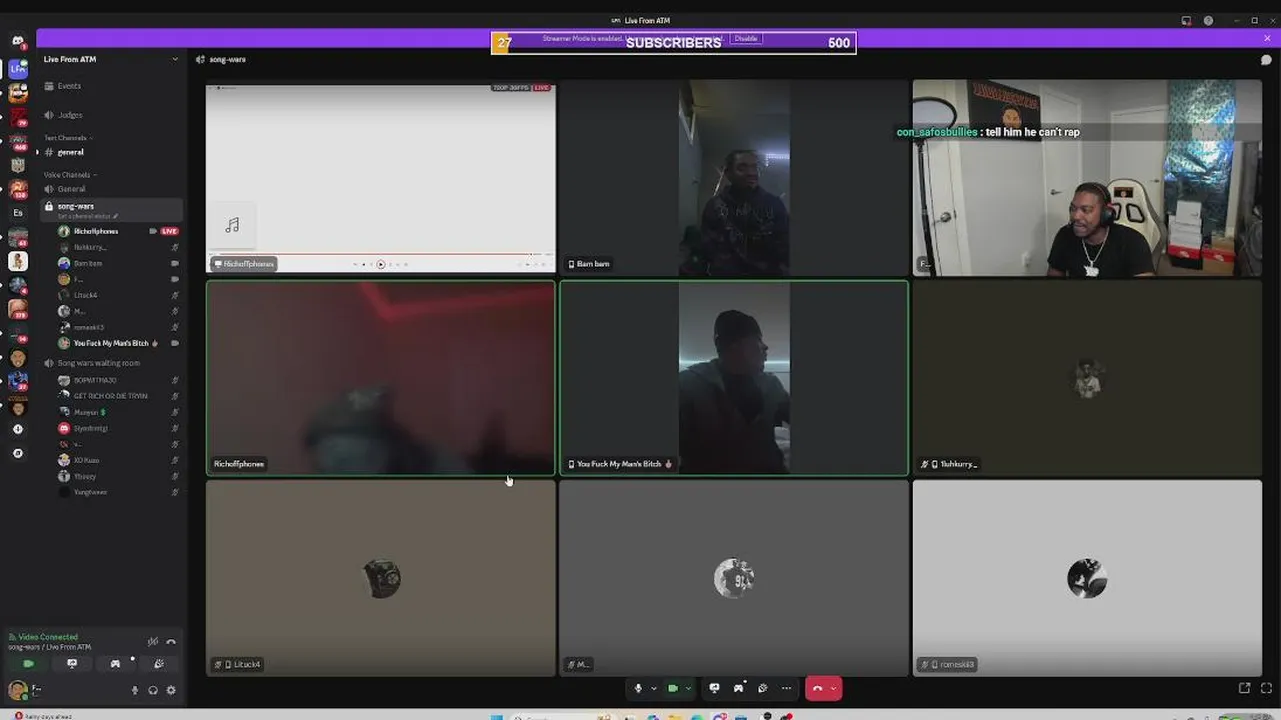Disconnect using voice panel hang-up icon

(x=171, y=642)
